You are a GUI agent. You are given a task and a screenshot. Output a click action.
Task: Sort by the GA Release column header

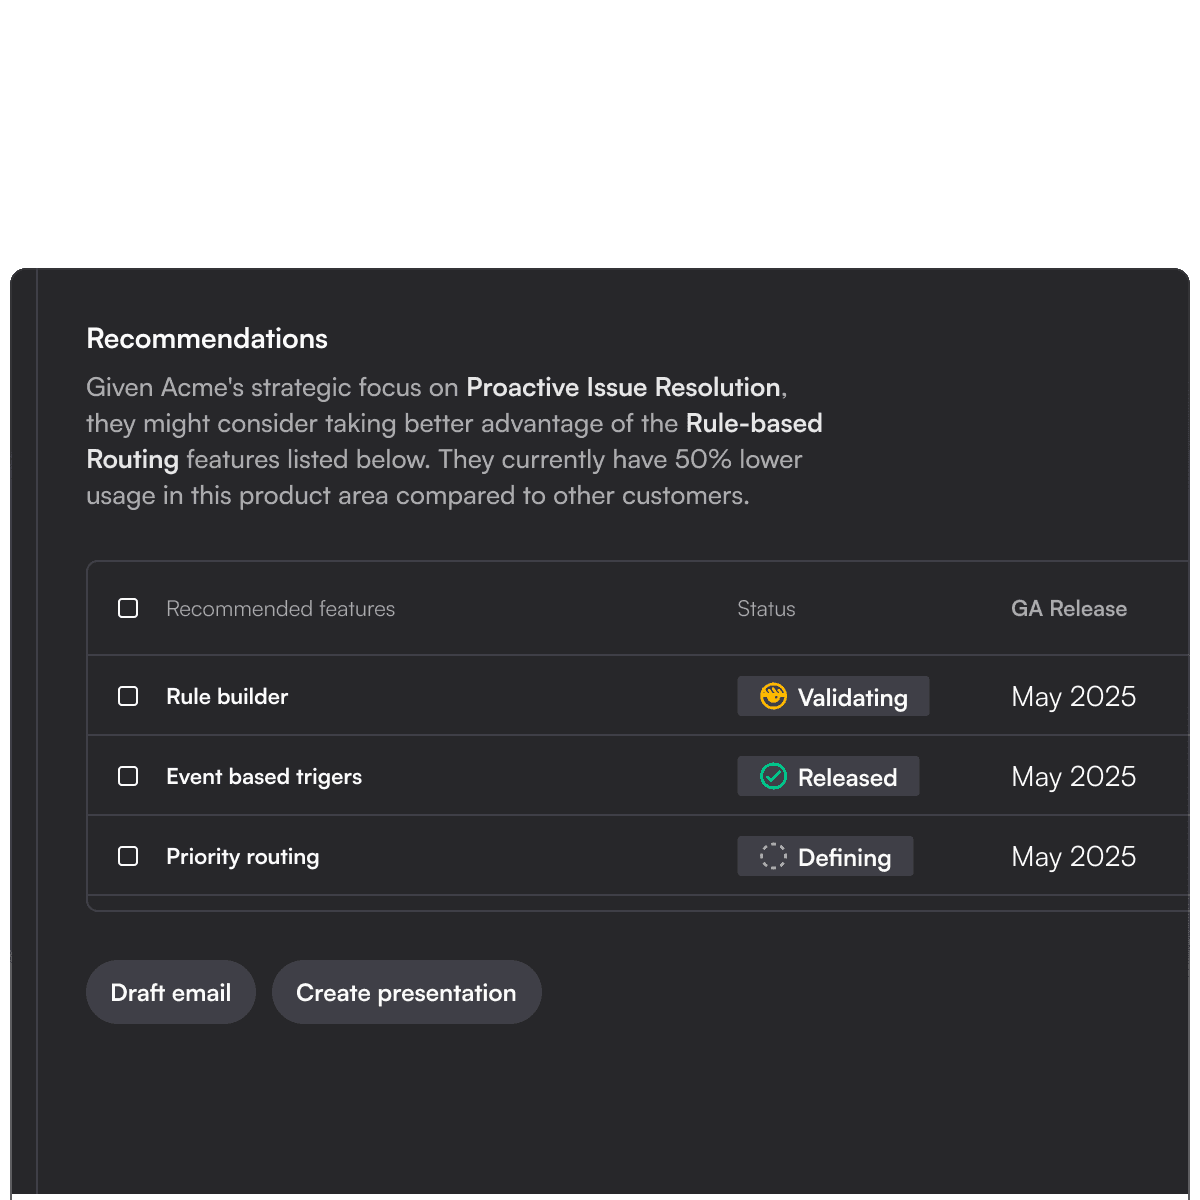tap(1069, 608)
